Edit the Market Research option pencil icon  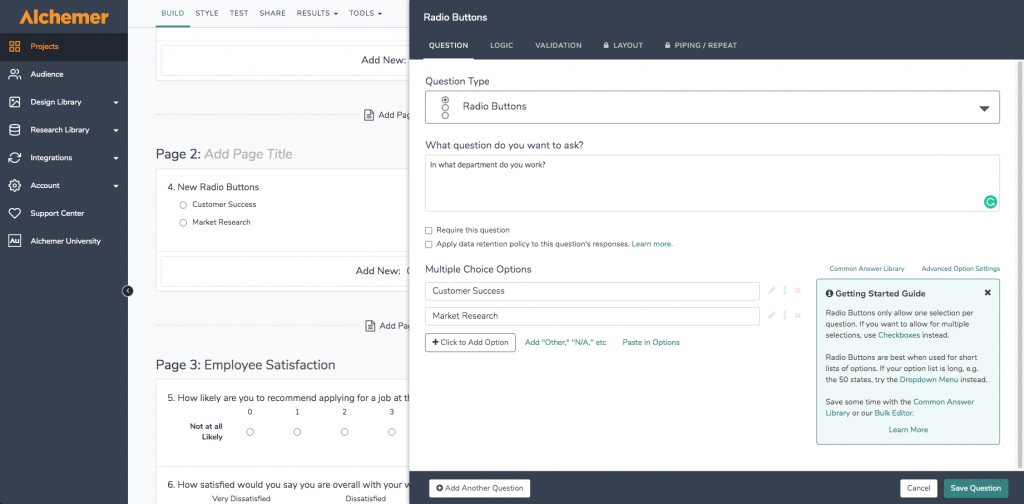(772, 315)
